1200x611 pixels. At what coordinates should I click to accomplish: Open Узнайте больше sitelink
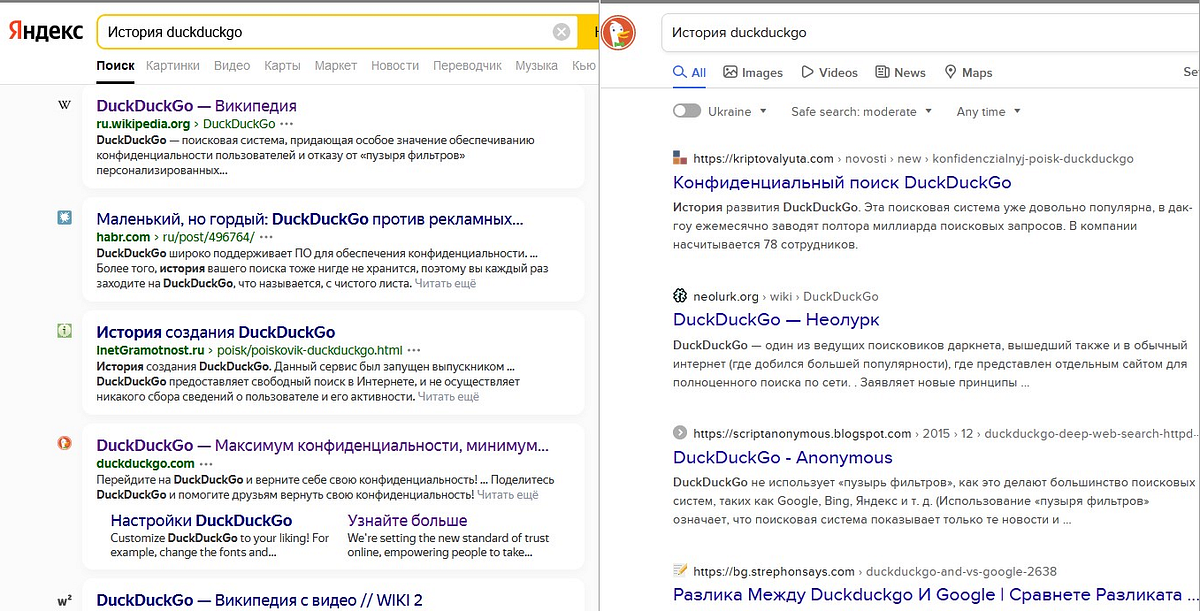pos(407,520)
